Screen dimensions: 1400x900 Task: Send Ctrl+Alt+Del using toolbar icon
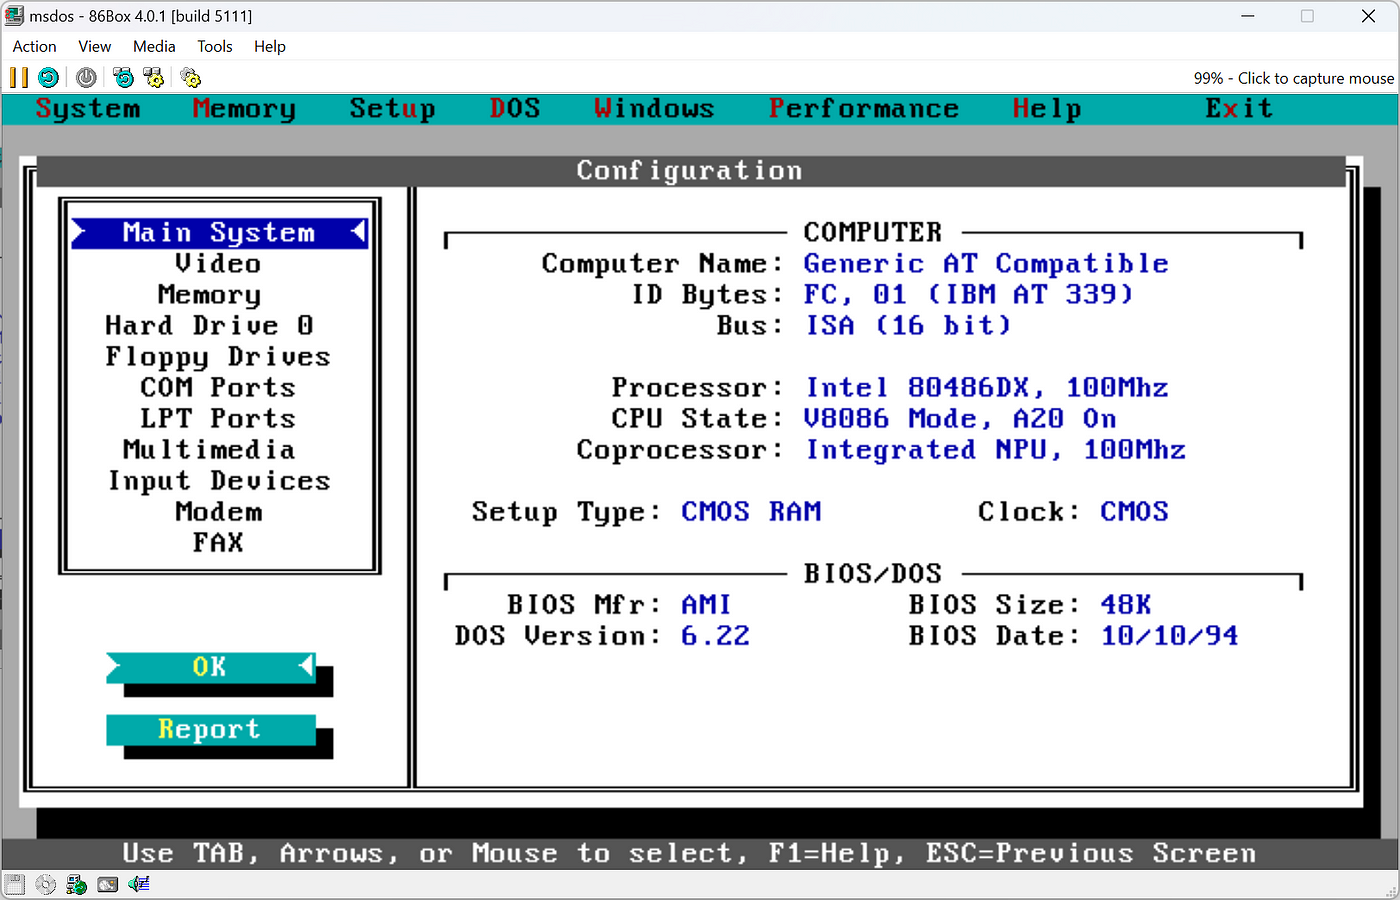123,77
